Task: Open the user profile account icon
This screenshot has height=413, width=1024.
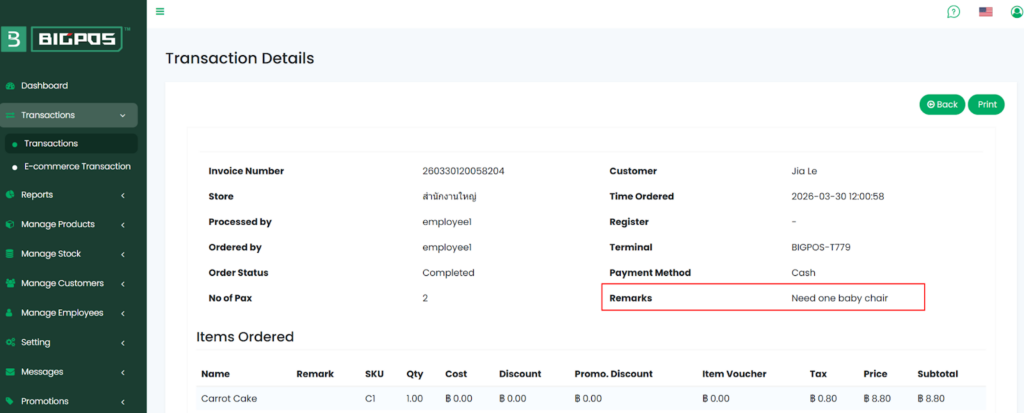Action: coord(1017,12)
